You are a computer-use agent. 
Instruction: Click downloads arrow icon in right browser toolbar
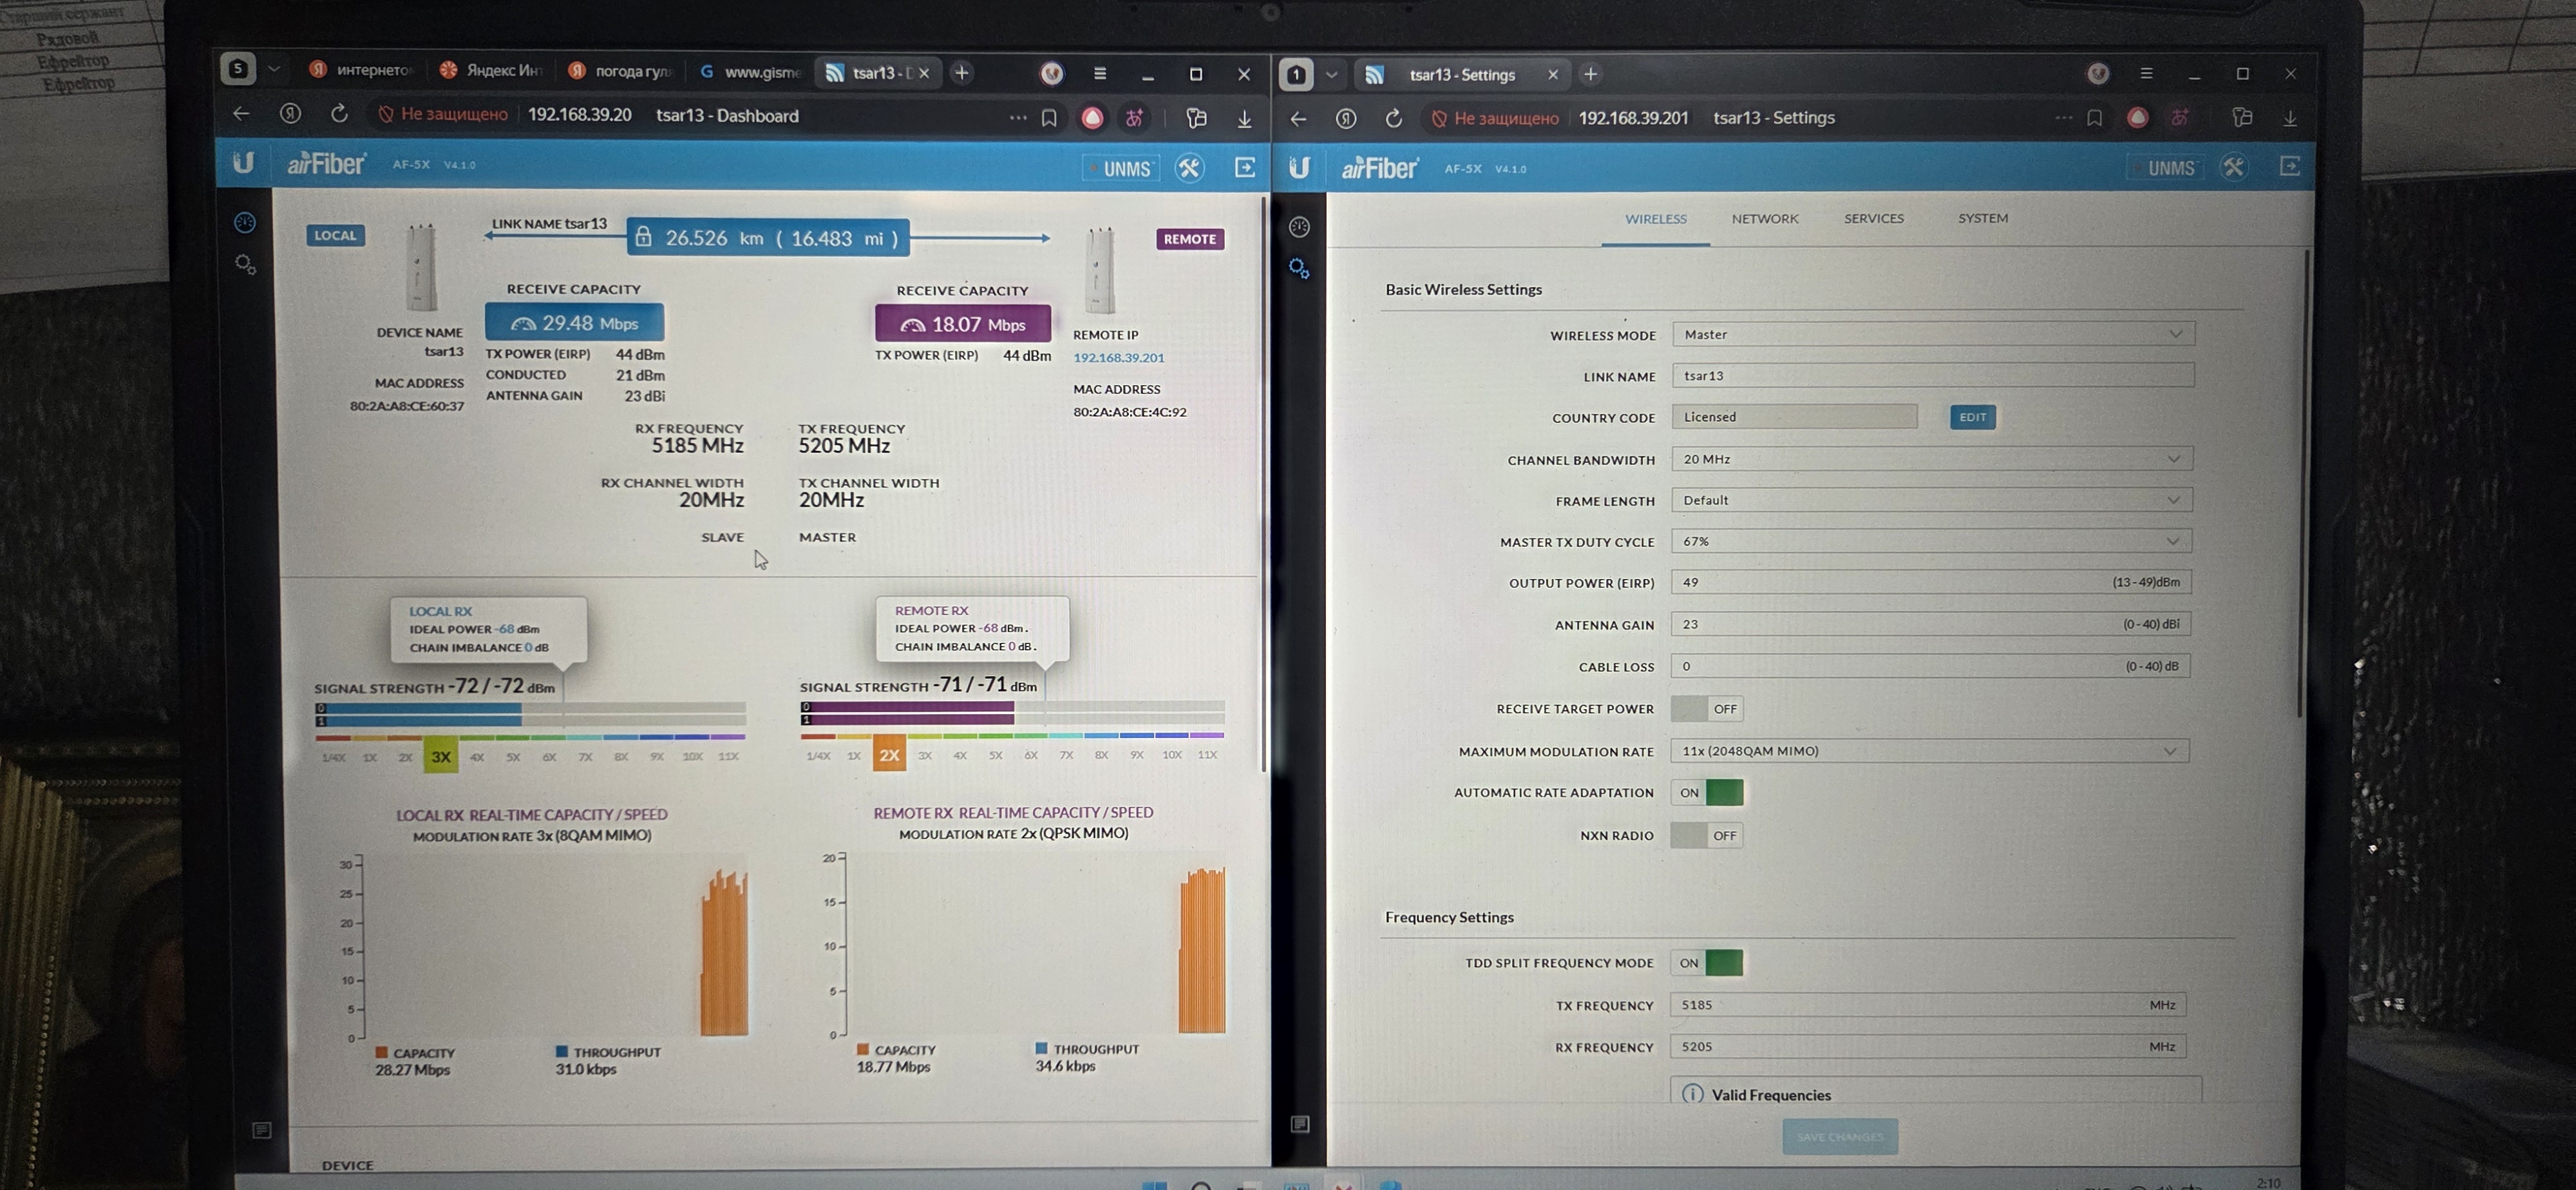click(x=2289, y=118)
